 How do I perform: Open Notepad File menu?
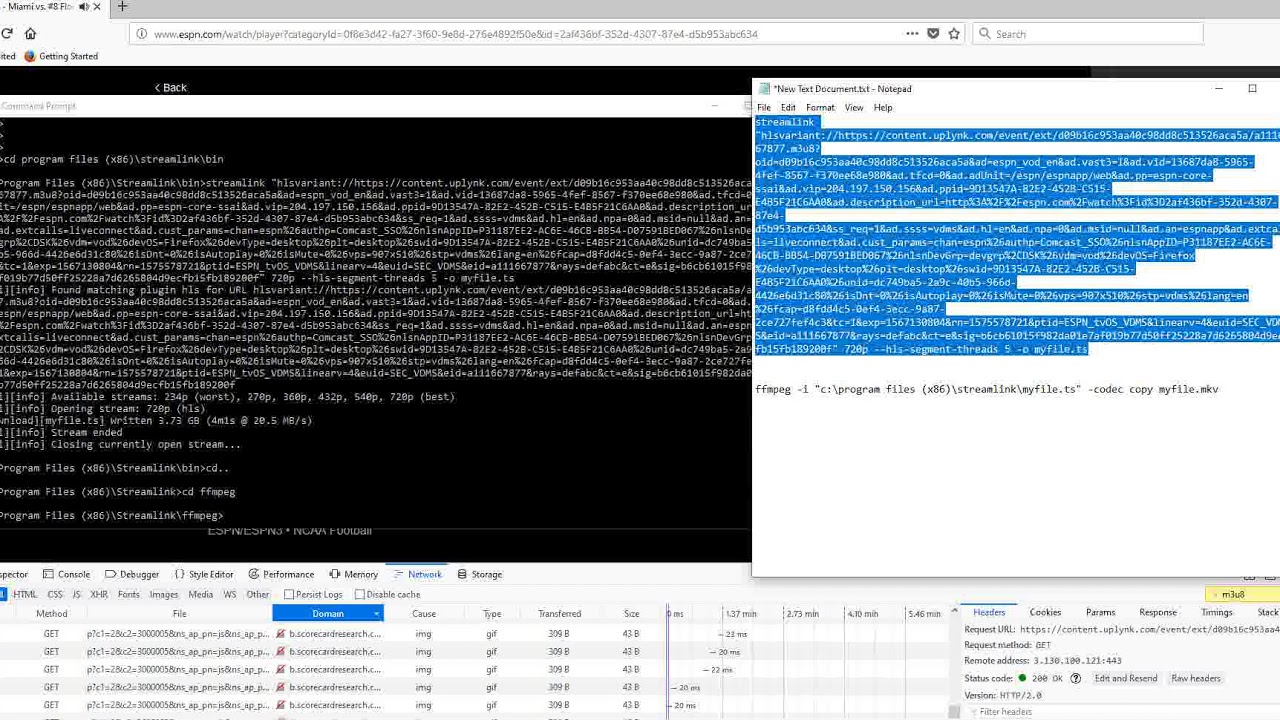tap(764, 108)
